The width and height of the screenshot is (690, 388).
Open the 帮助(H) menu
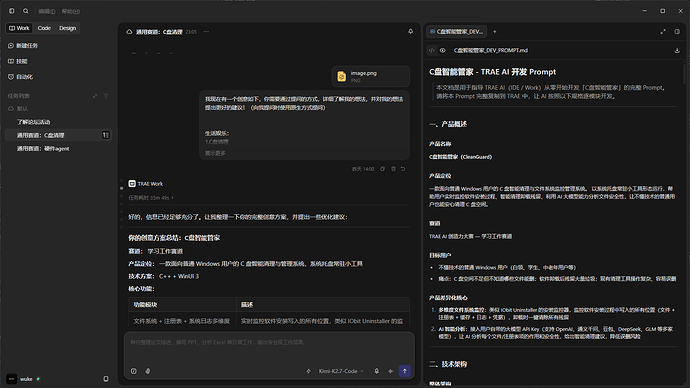click(71, 11)
